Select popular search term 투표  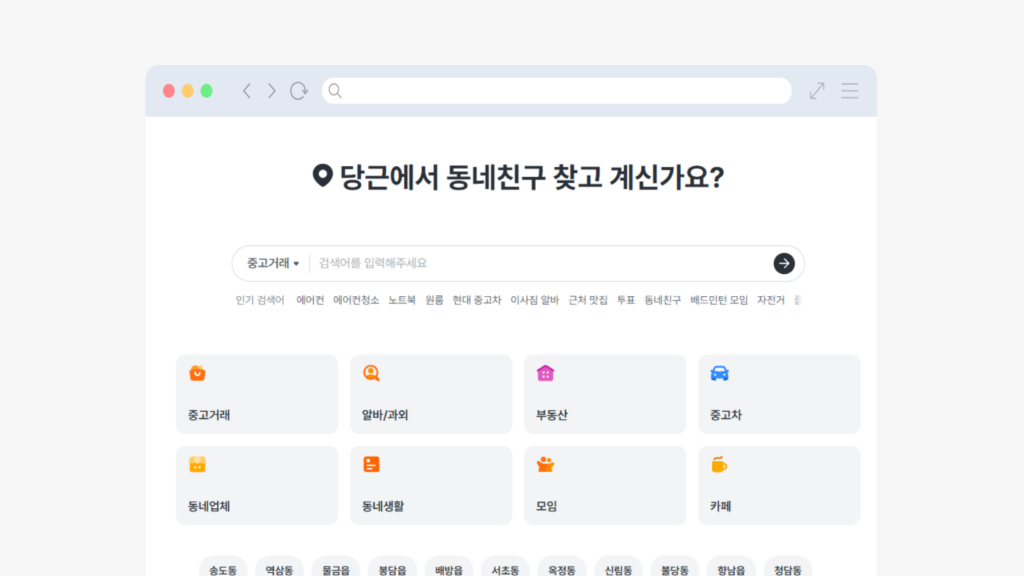click(x=626, y=300)
